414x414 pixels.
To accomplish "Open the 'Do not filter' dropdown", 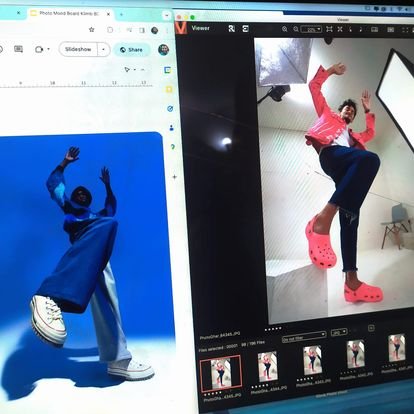I will pos(304,336).
